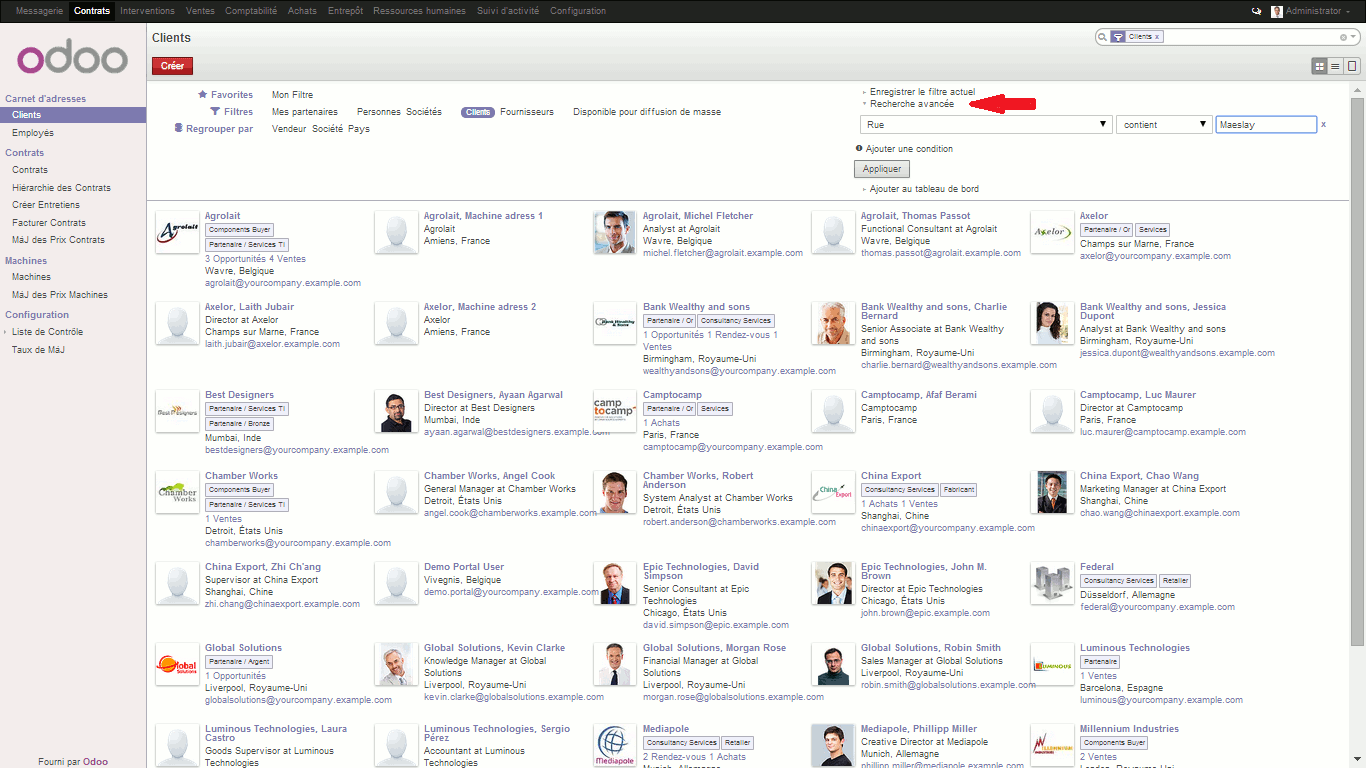The height and width of the screenshot is (768, 1366).
Task: Remove the Clients facet with its x
Action: point(1157,37)
